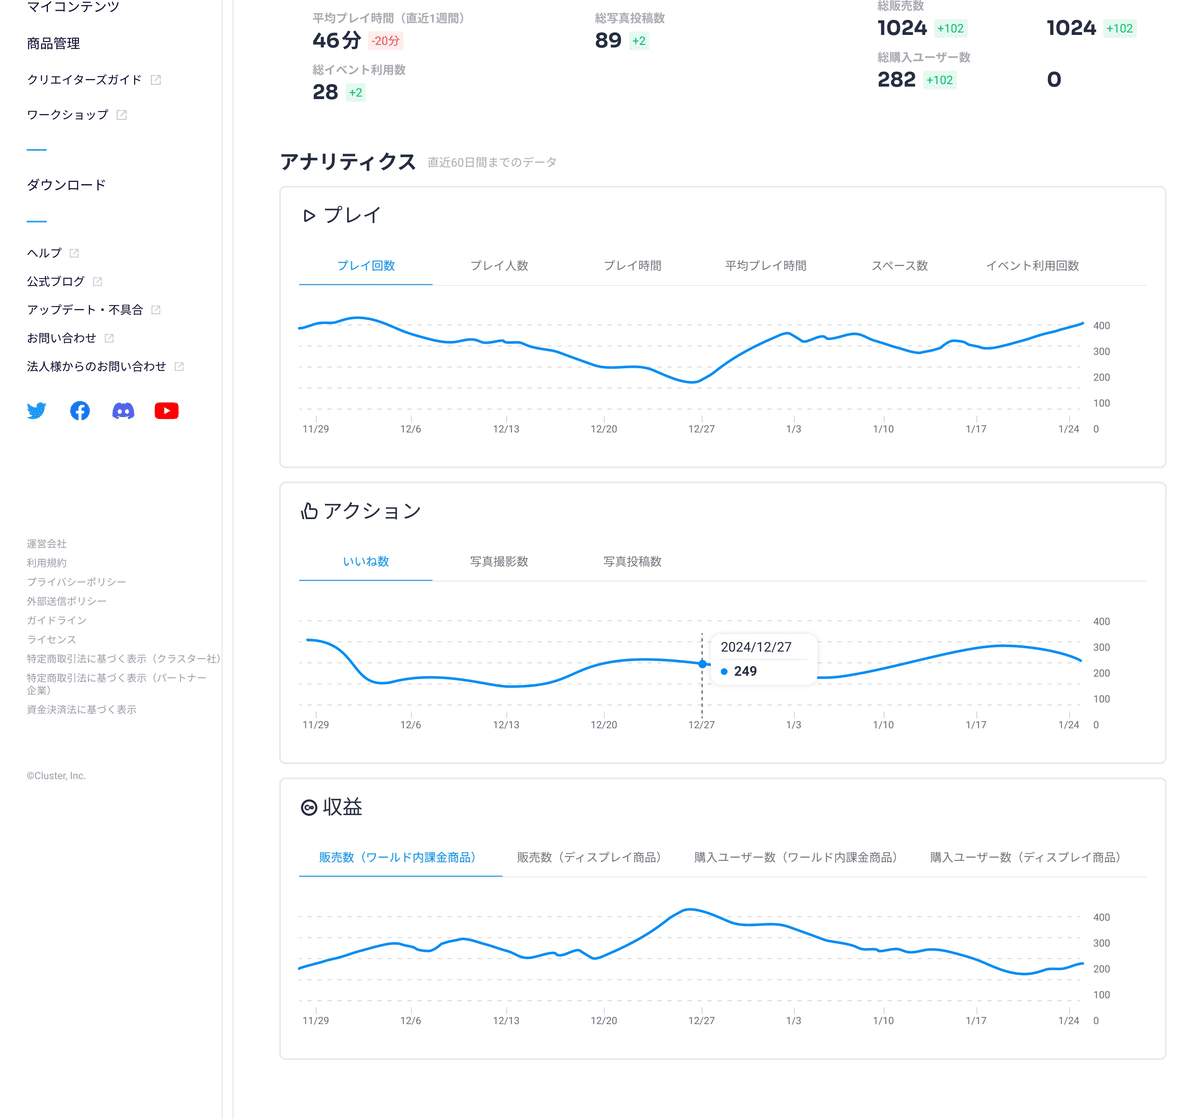The image size is (1200, 1119).
Task: Open the YouTube social icon
Action: 167,411
